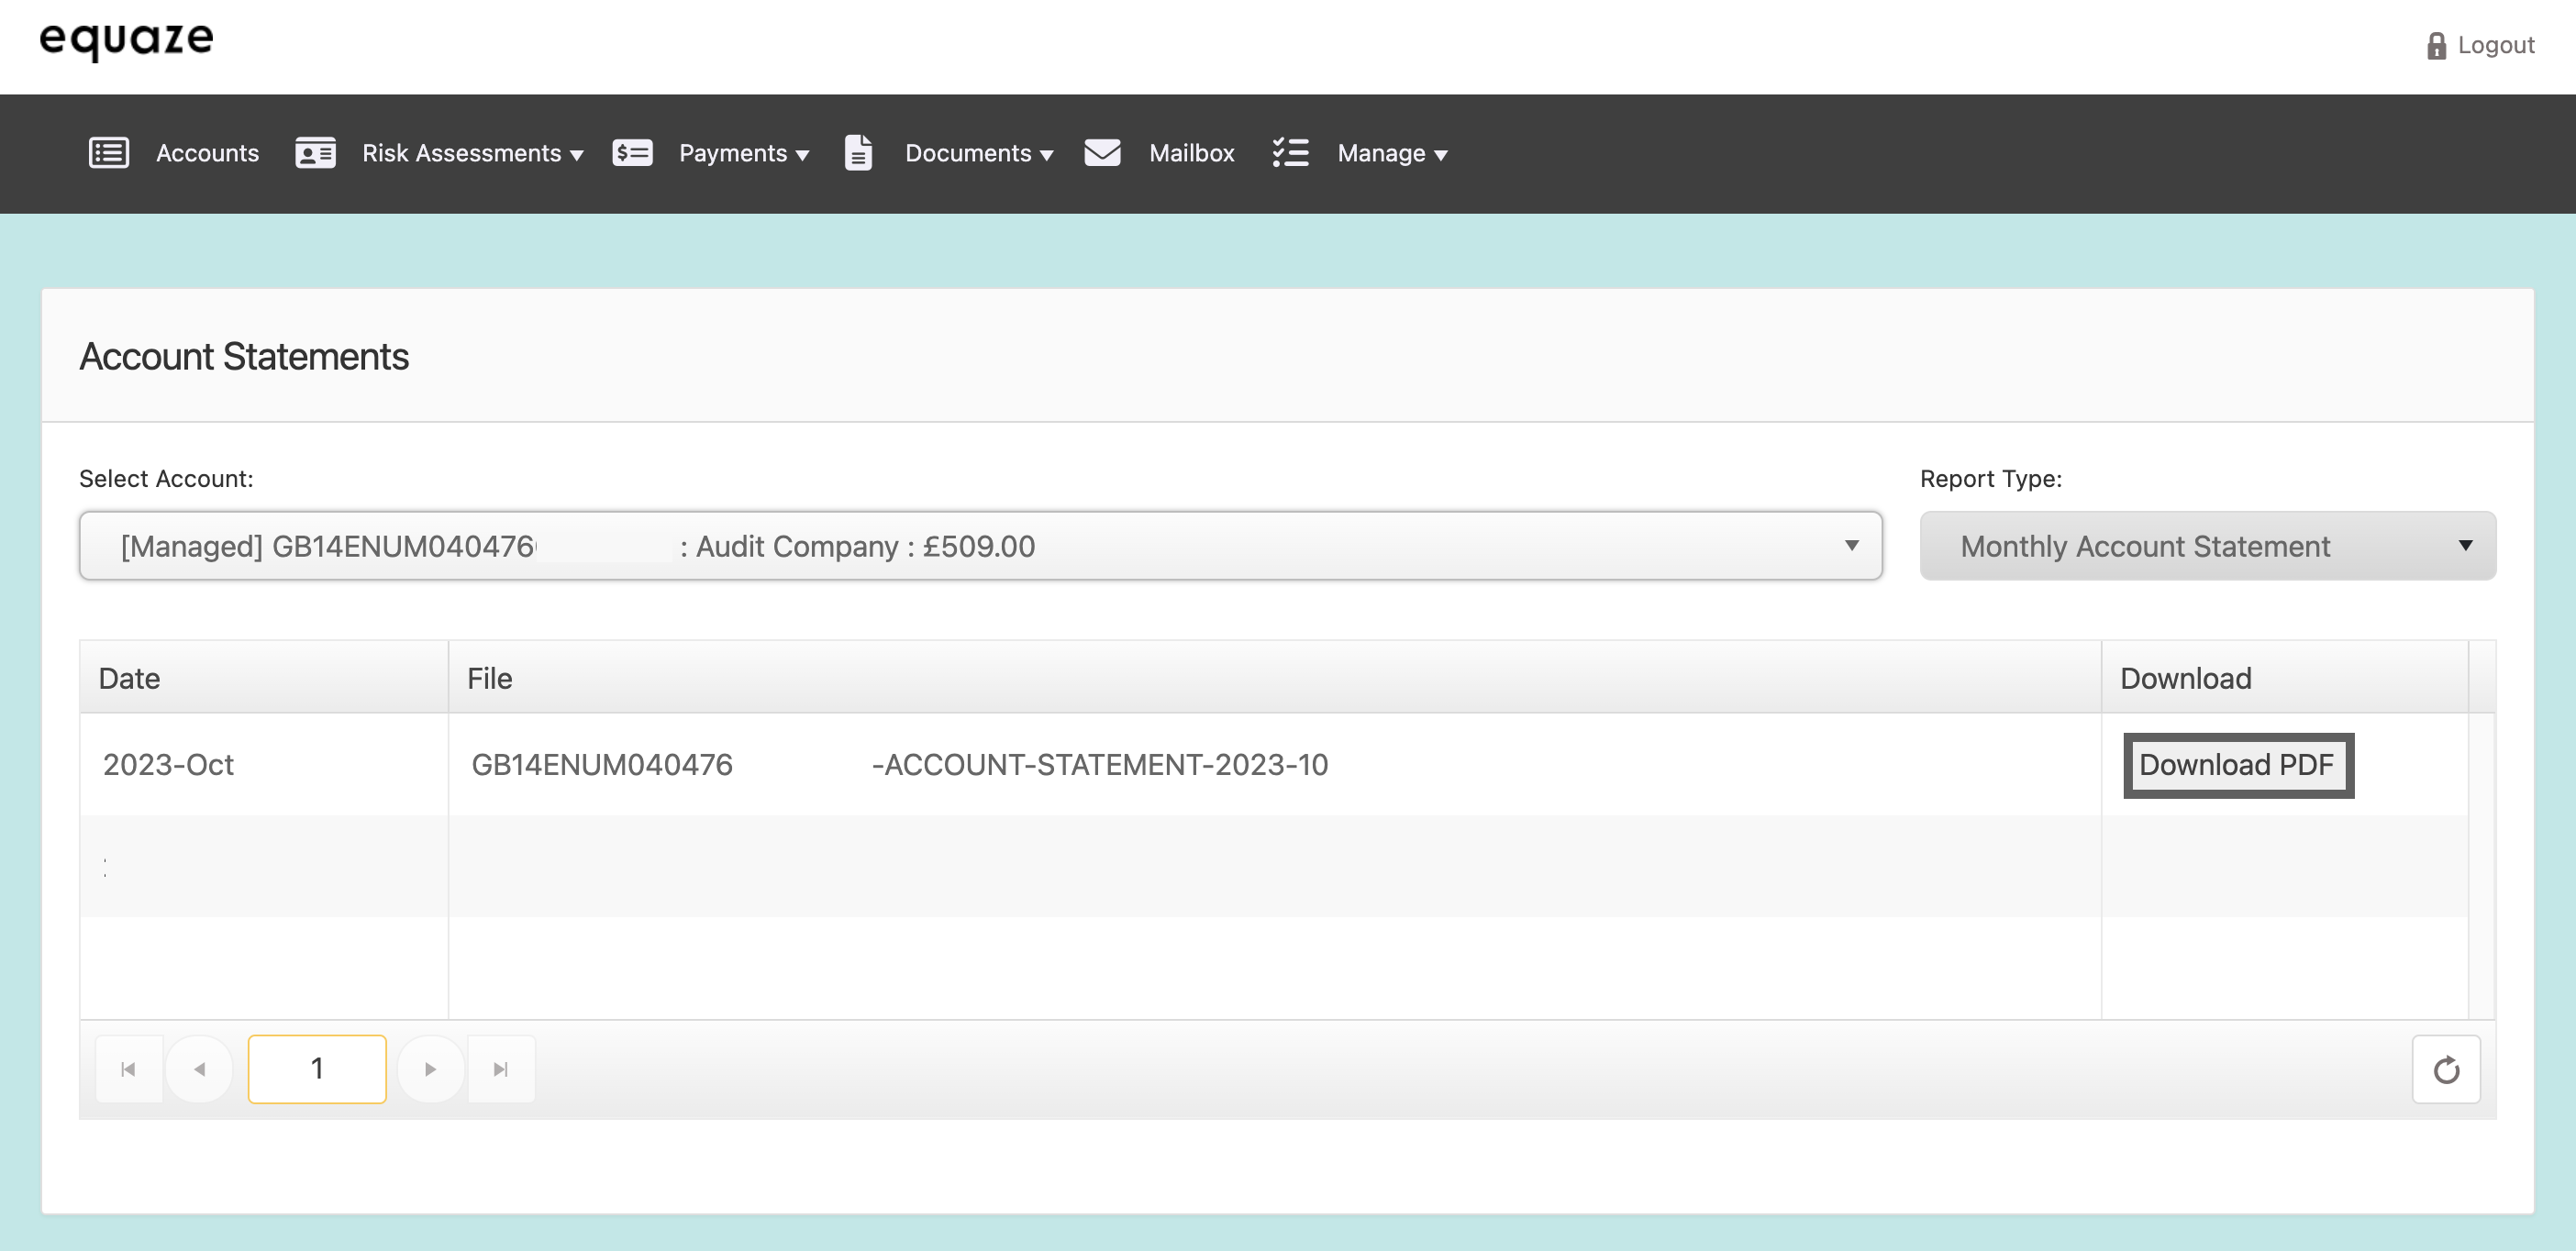Open the Report Type dropdown
This screenshot has height=1251, width=2576.
point(2207,546)
